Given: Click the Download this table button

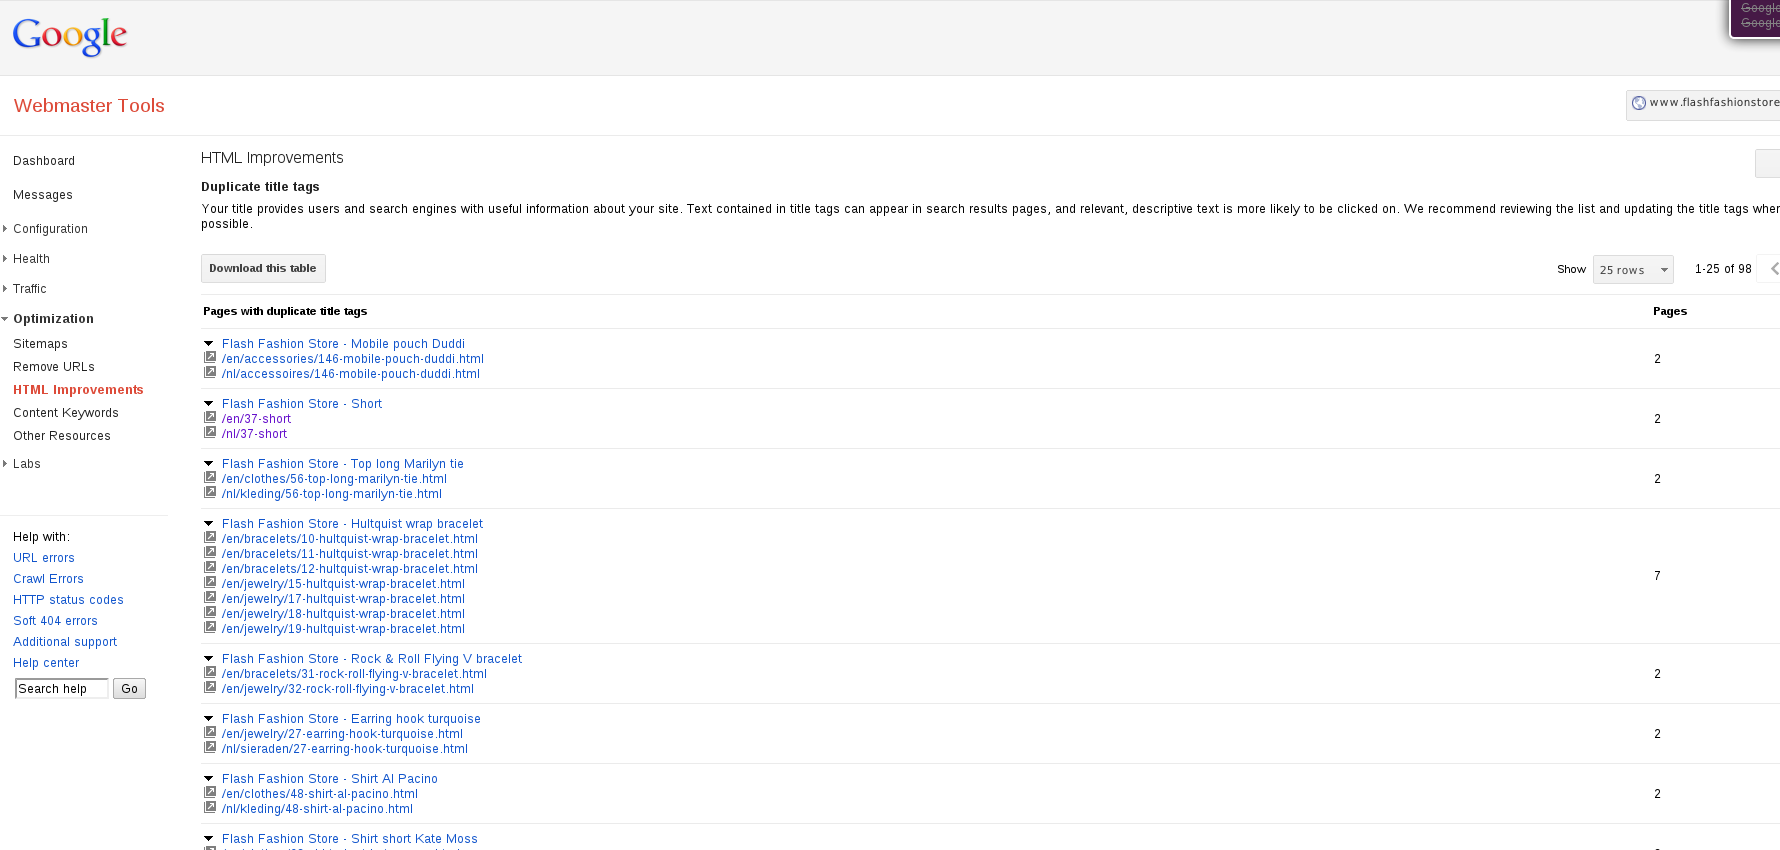Looking at the screenshot, I should pos(263,268).
